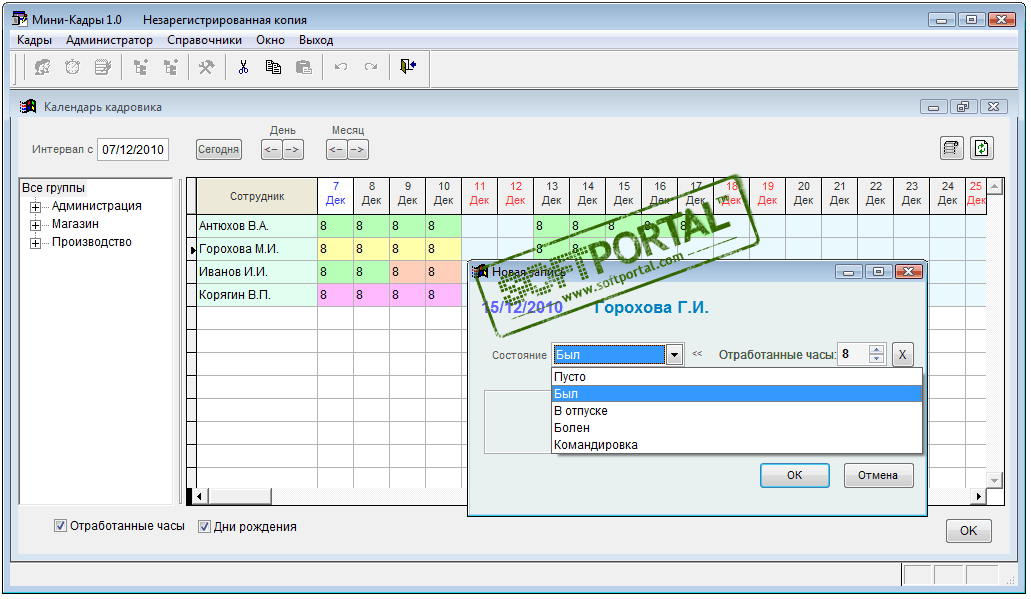The height and width of the screenshot is (599, 1031).
Task: Go to next day with День right arrow
Action: [293, 149]
